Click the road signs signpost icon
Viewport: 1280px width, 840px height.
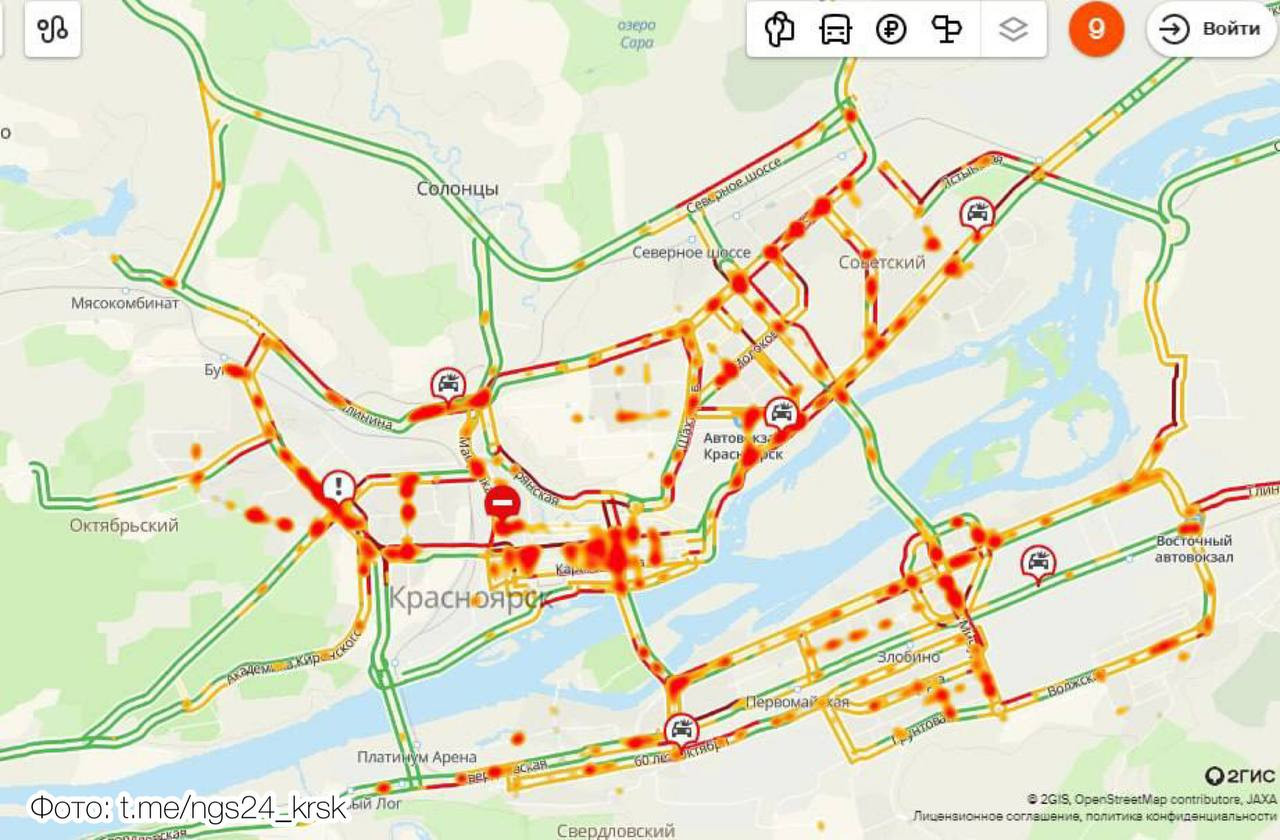coord(946,29)
